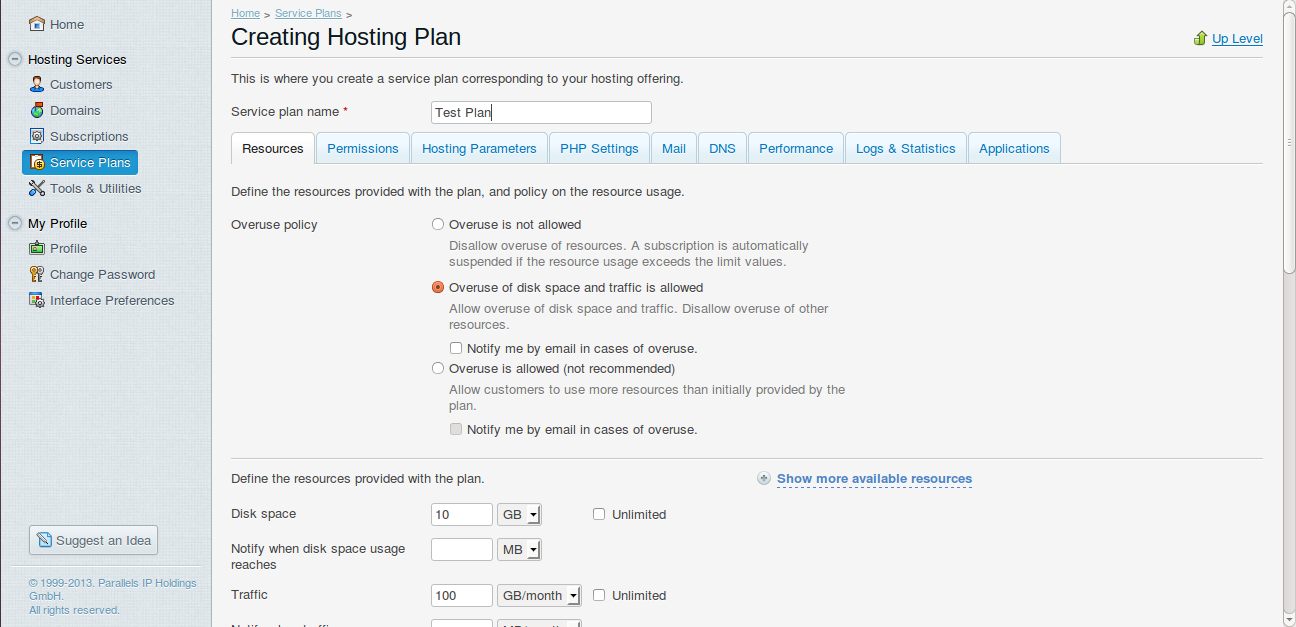Click the Tools & Utilities wrench icon
The image size is (1296, 627).
pyautogui.click(x=37, y=188)
